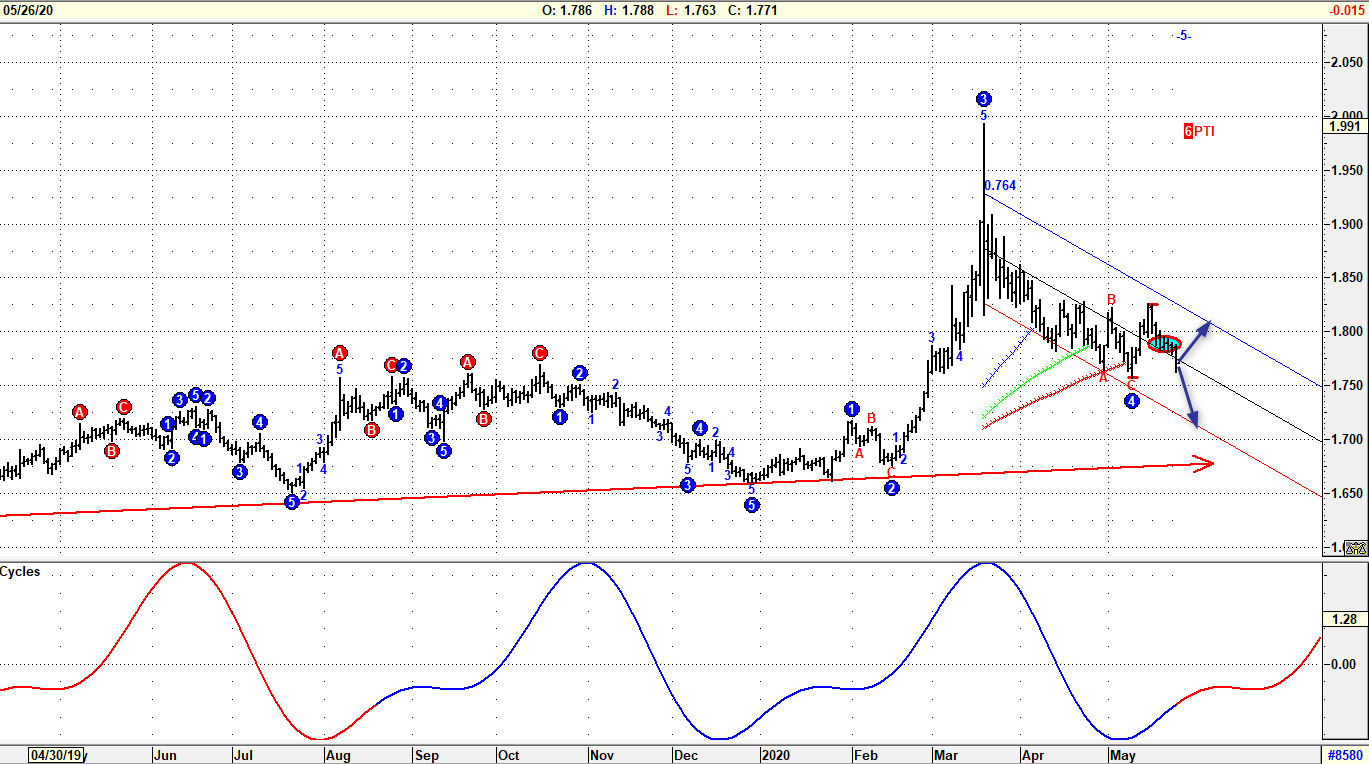Click the cyan ellipse with red outline
Image resolution: width=1369 pixels, height=764 pixels.
pyautogui.click(x=1164, y=344)
